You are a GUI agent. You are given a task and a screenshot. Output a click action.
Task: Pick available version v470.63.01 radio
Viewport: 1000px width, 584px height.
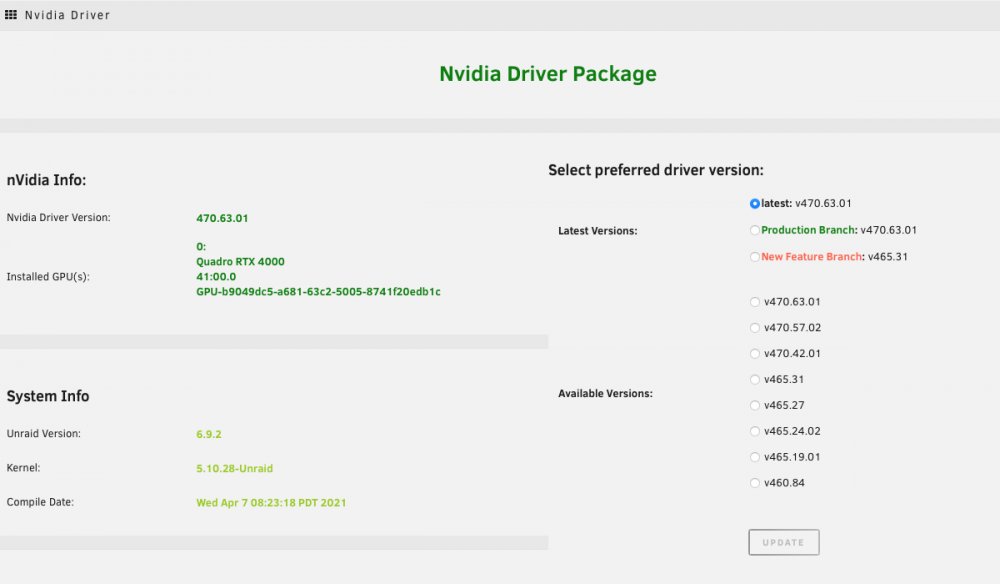pyautogui.click(x=754, y=302)
